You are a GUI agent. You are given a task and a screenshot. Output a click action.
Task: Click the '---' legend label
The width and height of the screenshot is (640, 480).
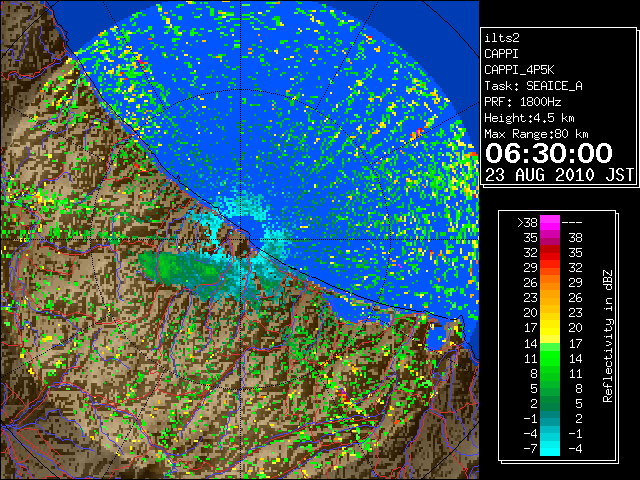click(x=572, y=222)
